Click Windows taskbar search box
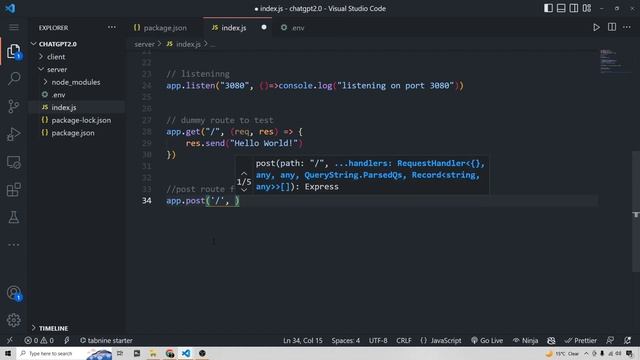Viewport: 640px width, 360px height. 64,353
